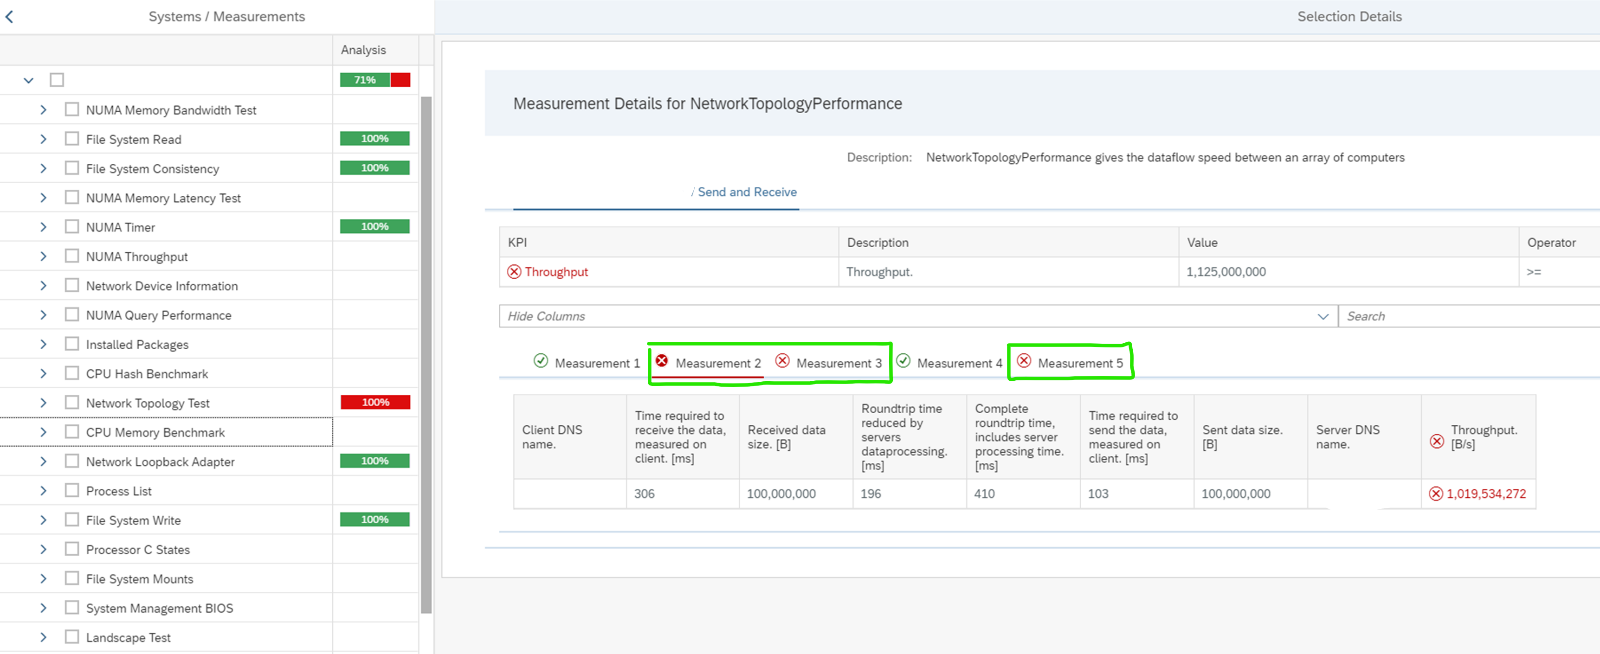Click the green check icon of Measurement 1

pos(541,361)
